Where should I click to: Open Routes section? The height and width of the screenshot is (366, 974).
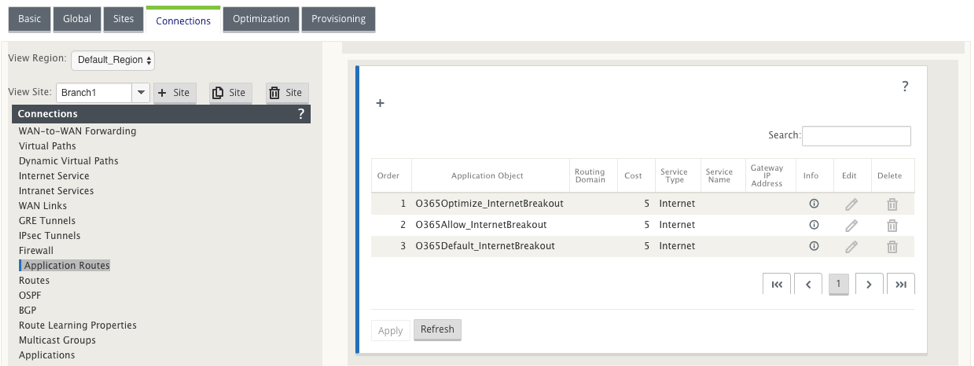34,280
